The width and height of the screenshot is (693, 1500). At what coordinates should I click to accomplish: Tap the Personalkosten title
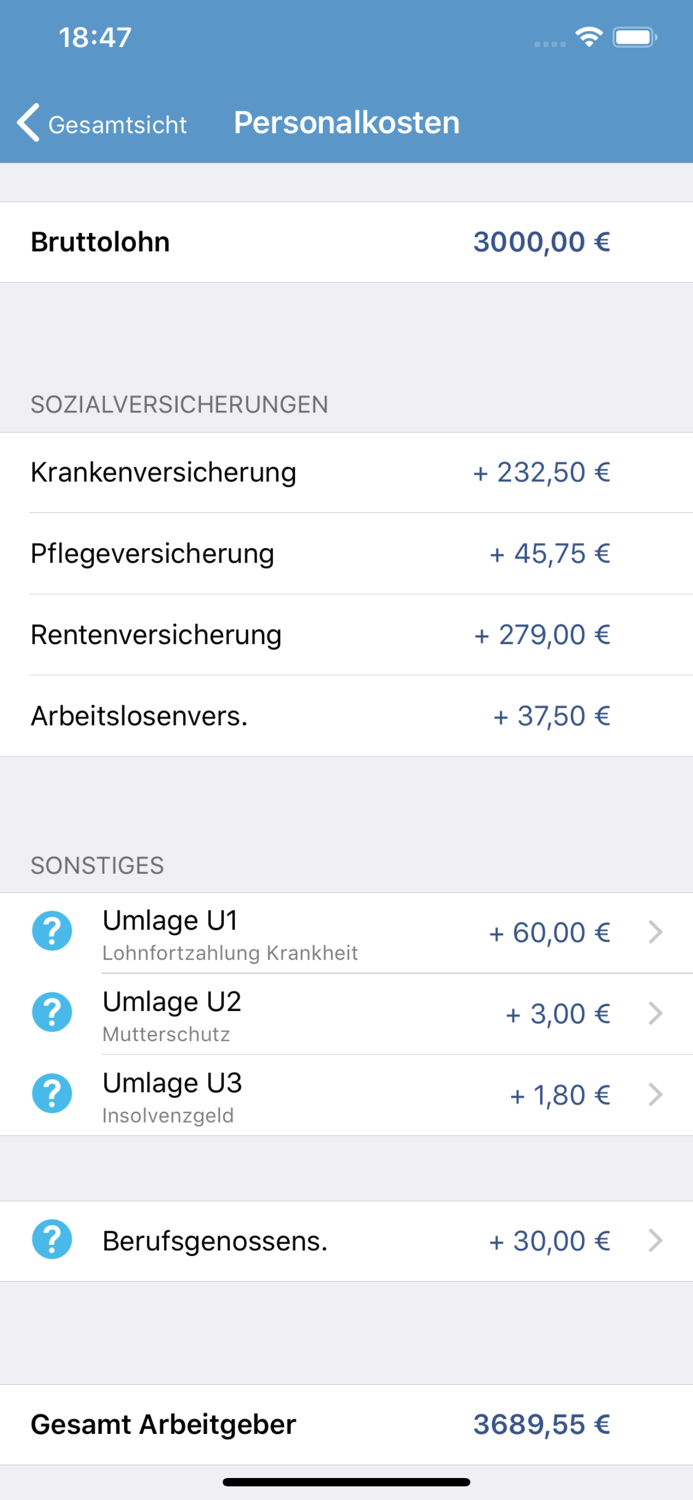[x=346, y=122]
